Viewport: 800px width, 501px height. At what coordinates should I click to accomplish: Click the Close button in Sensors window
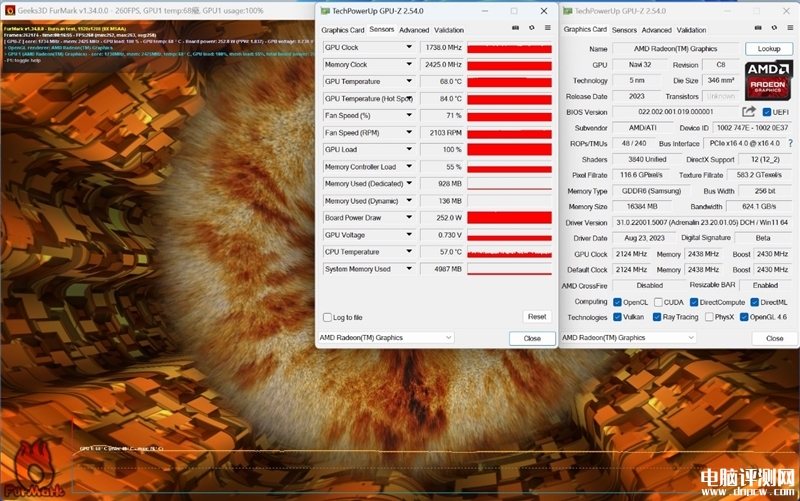[x=532, y=338]
